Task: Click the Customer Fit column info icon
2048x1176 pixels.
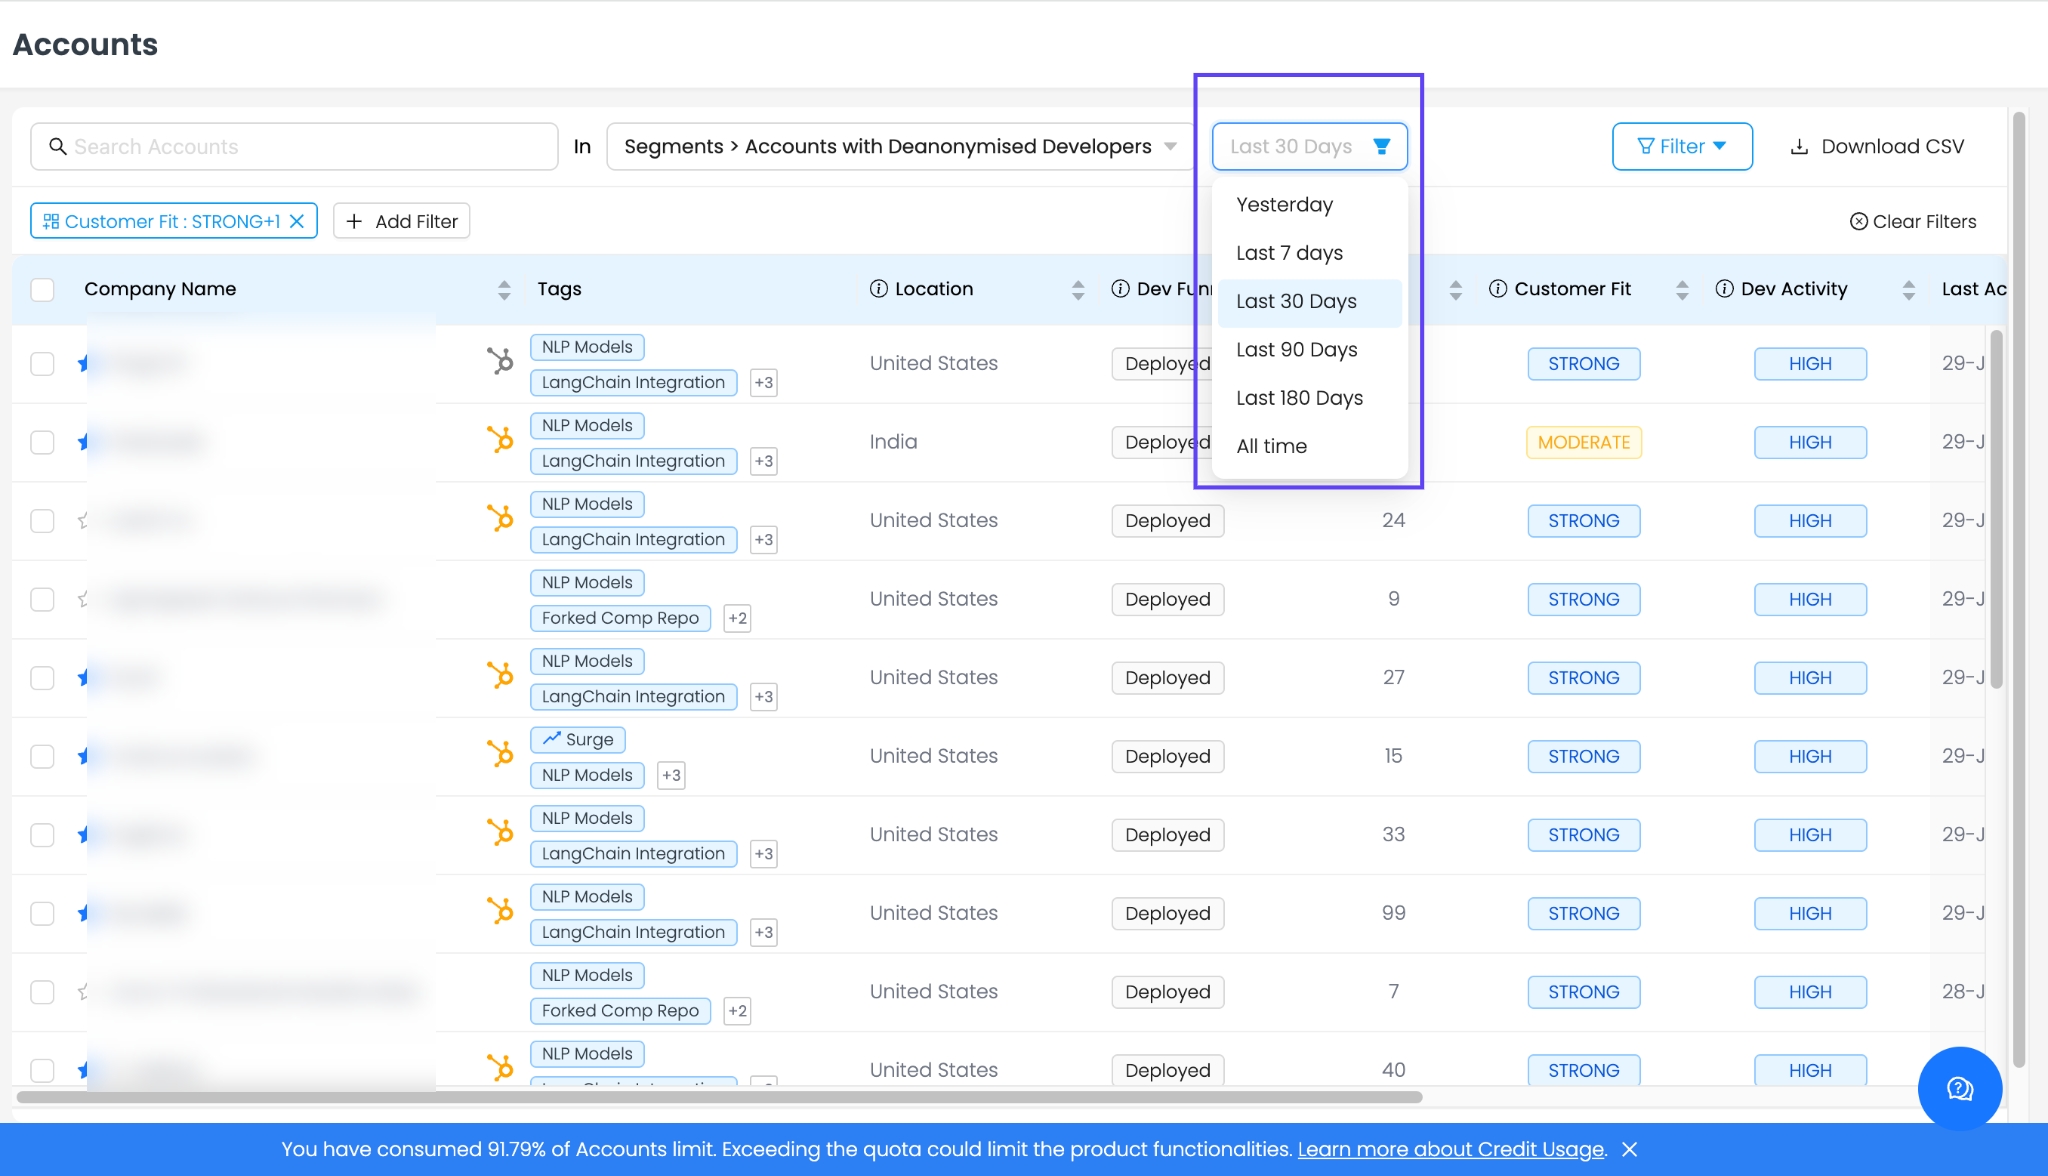Action: (1497, 289)
